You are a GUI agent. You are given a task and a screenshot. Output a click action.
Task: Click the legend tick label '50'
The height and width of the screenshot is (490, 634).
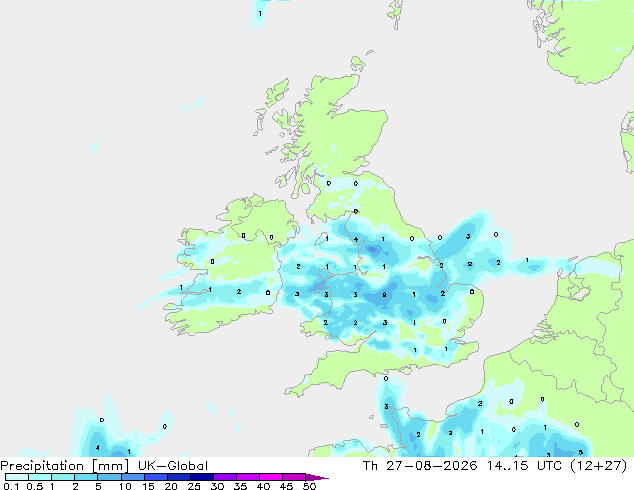click(309, 486)
